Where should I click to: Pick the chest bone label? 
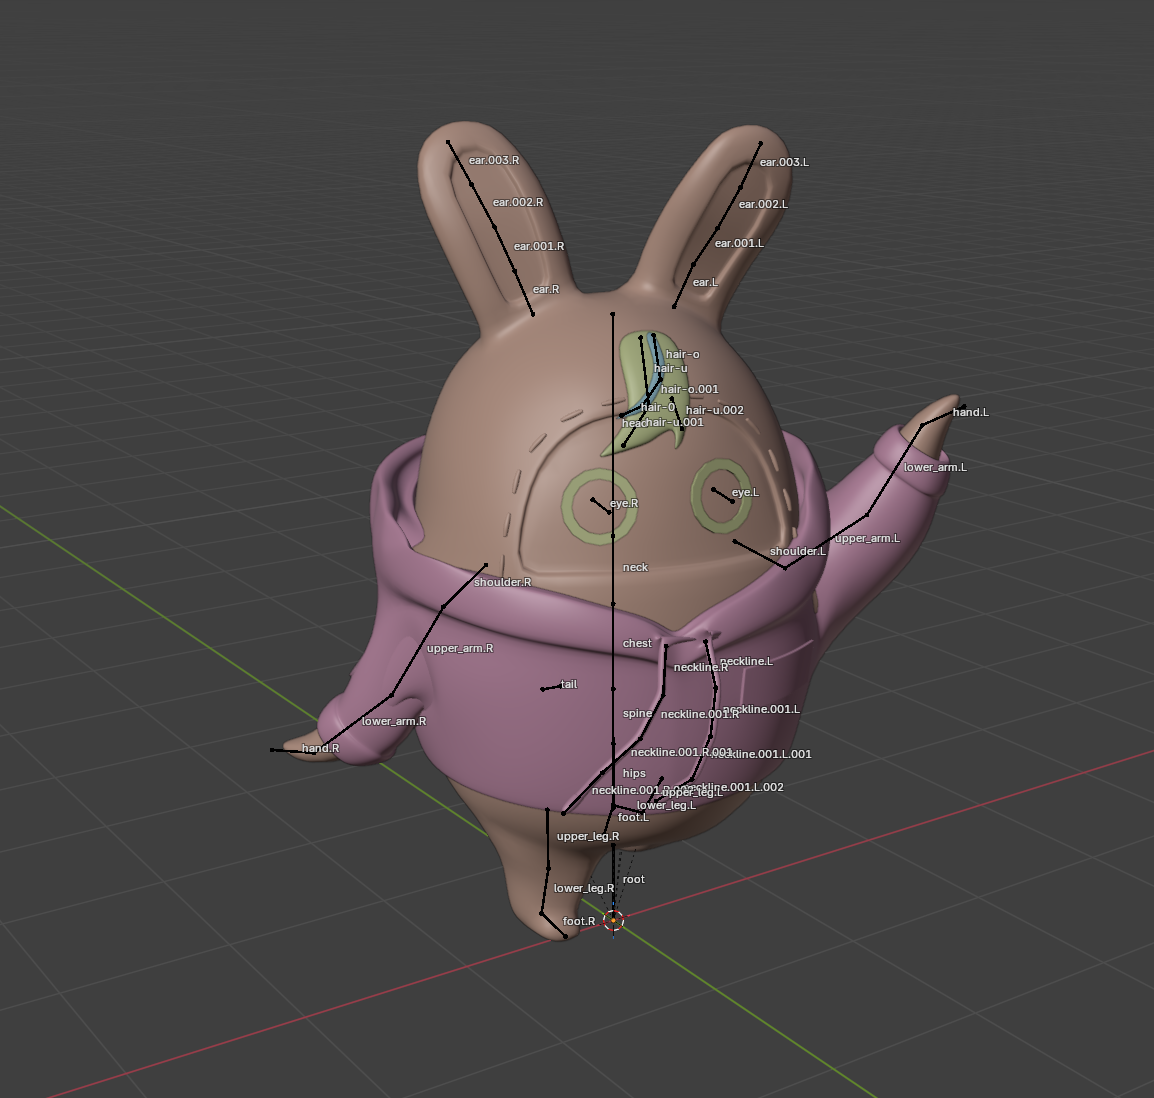[x=637, y=643]
